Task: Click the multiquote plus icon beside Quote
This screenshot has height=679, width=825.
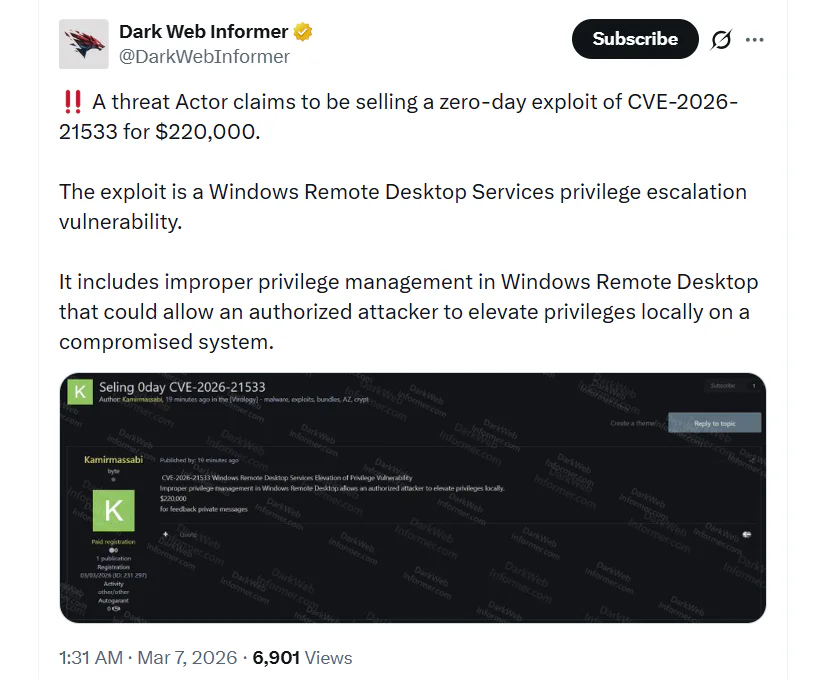Action: coord(165,532)
